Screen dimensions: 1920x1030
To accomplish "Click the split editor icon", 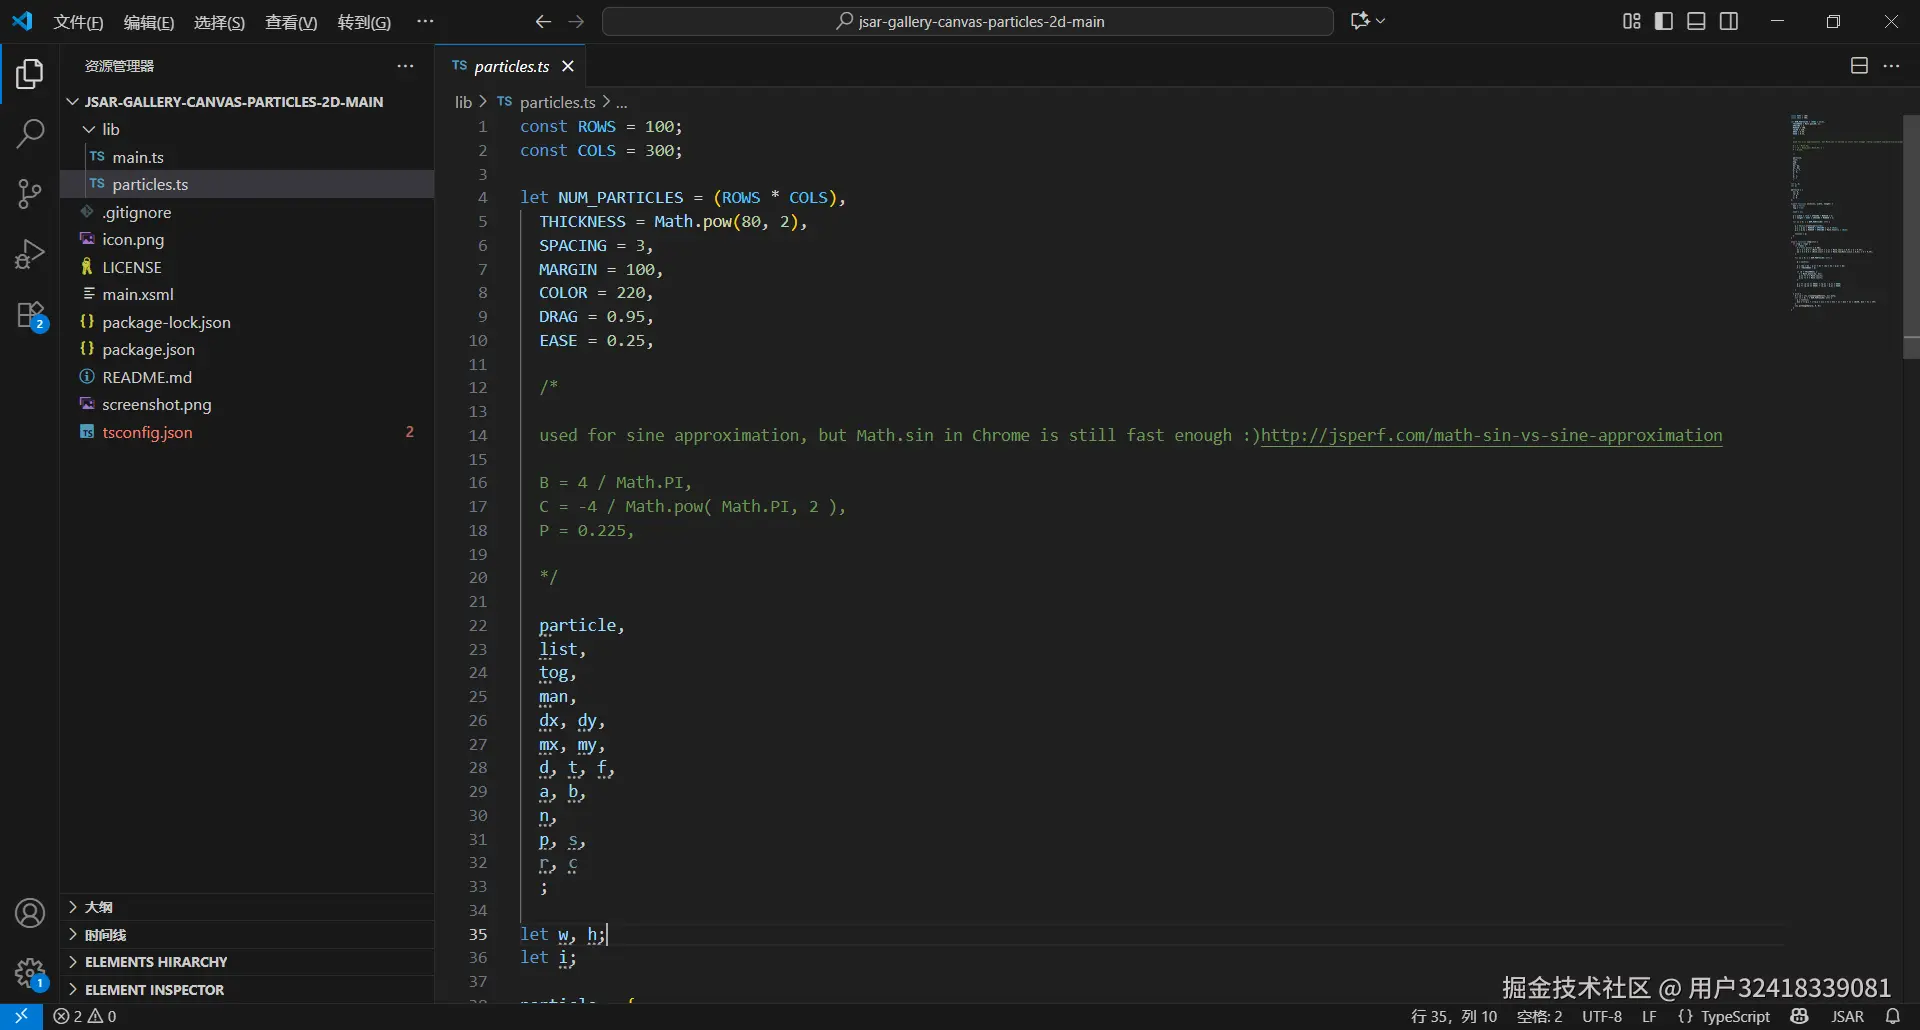I will (x=1859, y=66).
